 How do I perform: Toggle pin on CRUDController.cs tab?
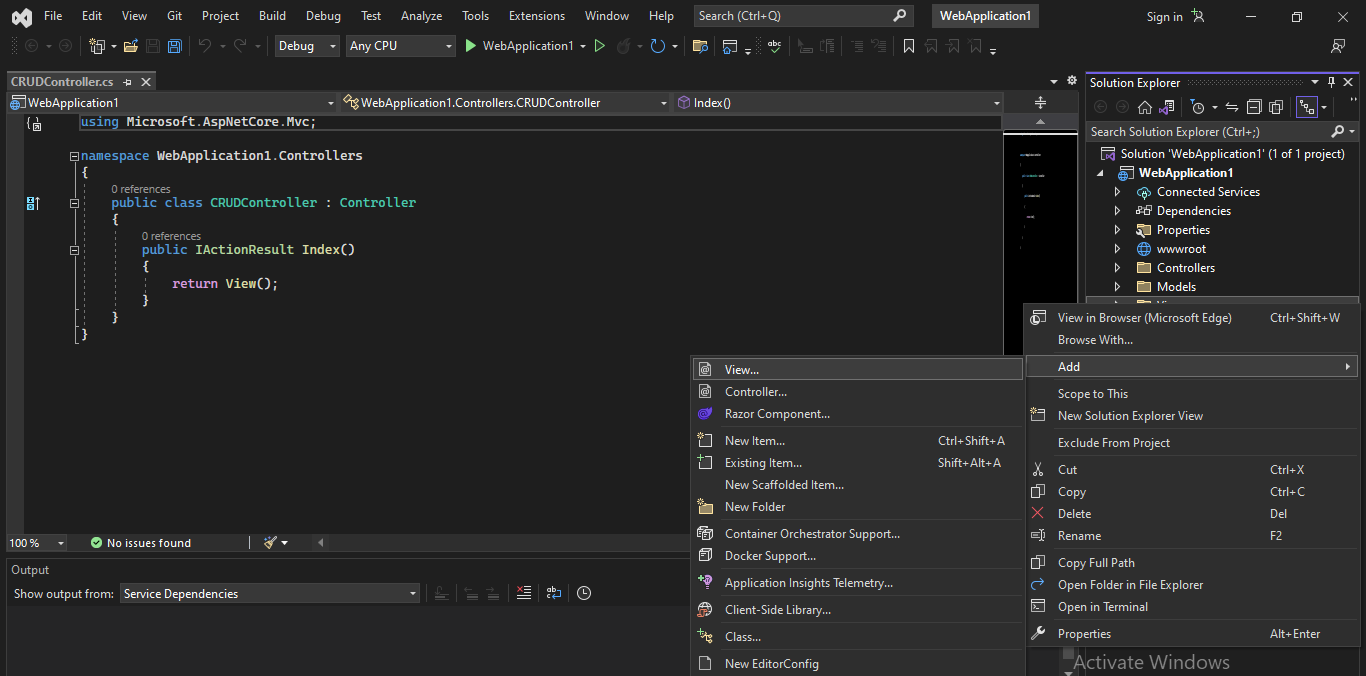coord(127,82)
